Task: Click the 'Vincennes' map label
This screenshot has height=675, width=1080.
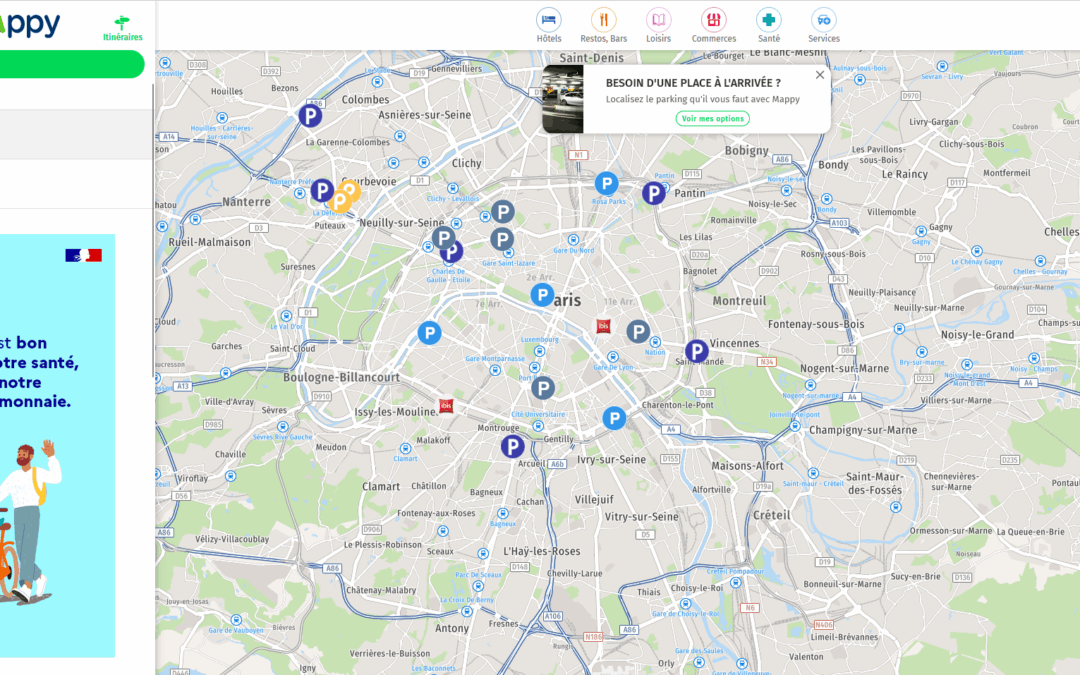Action: (734, 343)
